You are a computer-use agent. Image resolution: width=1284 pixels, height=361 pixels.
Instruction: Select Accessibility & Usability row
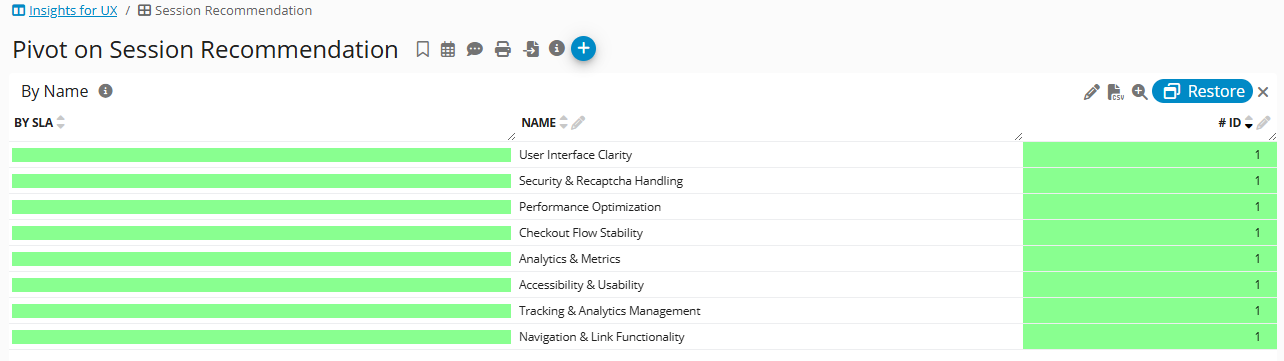[581, 285]
